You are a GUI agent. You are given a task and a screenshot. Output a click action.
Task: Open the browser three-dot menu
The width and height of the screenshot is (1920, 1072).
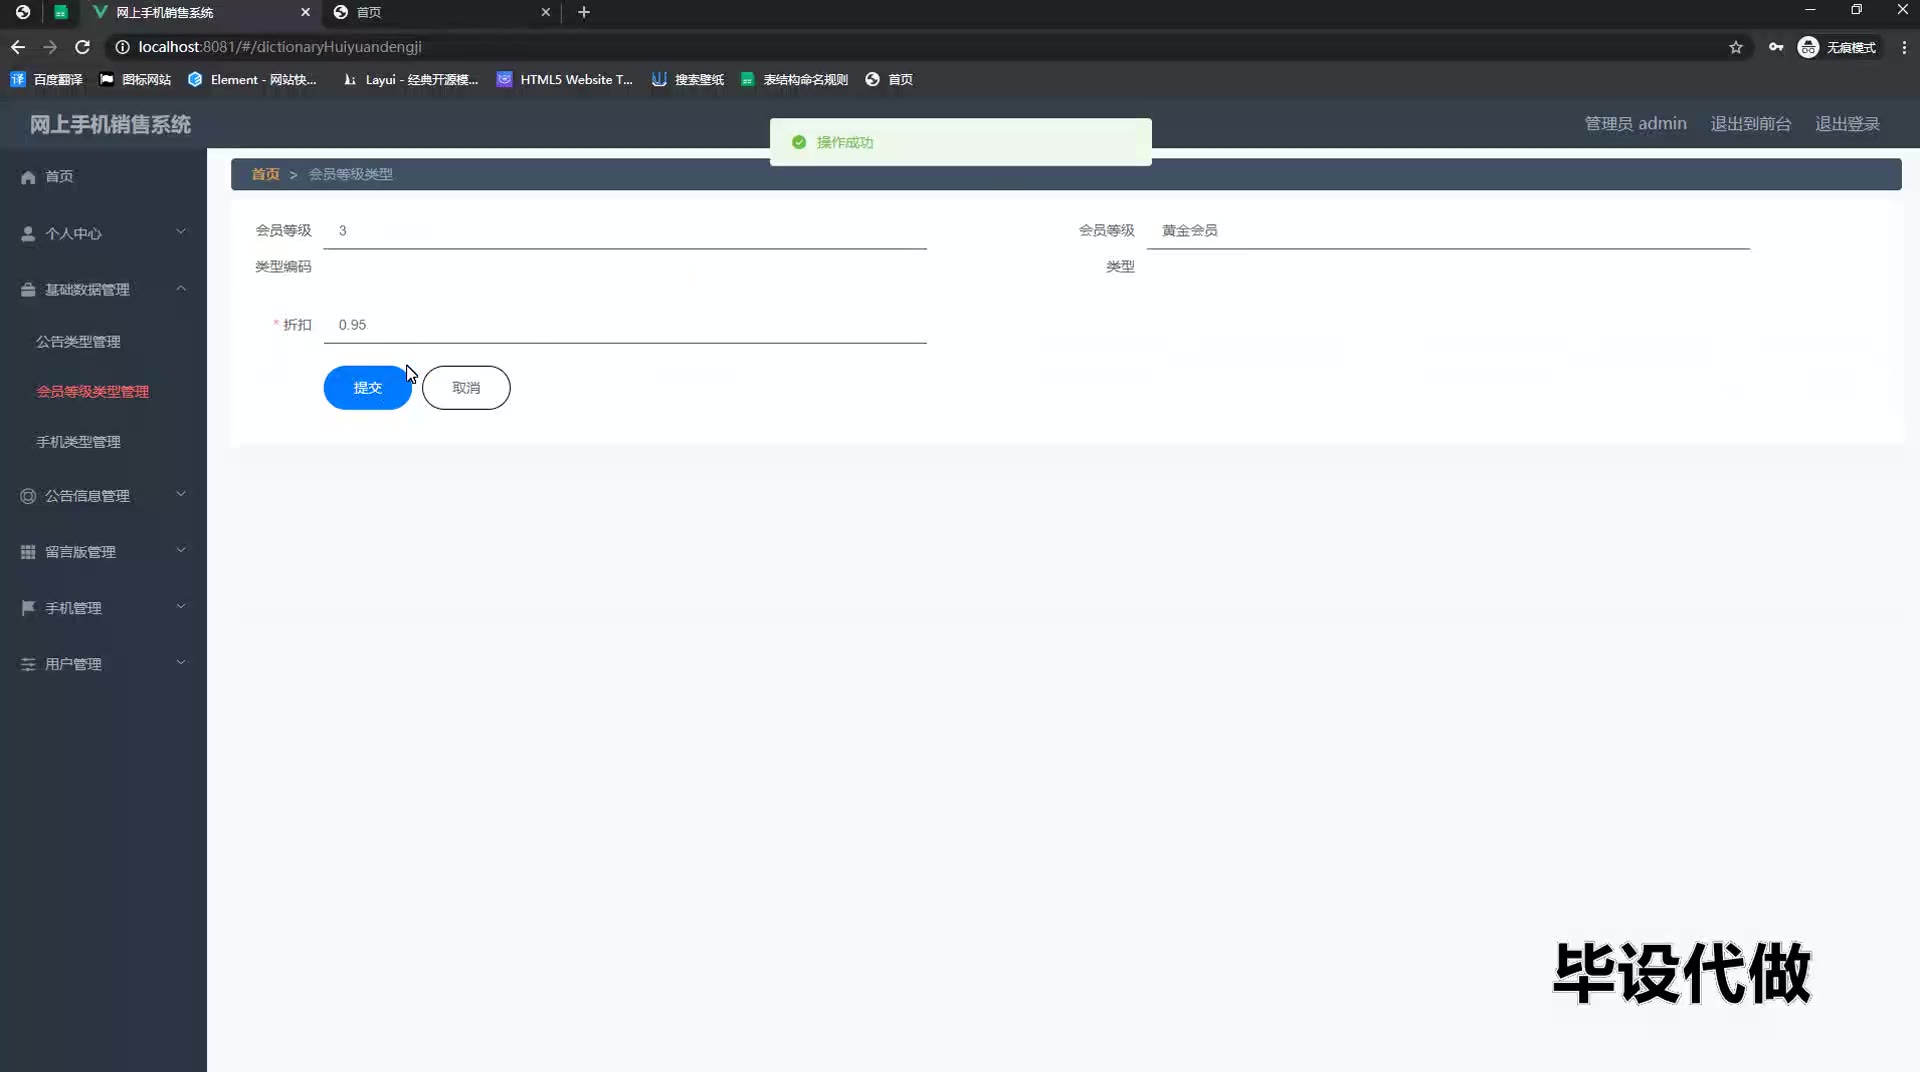(x=1904, y=47)
